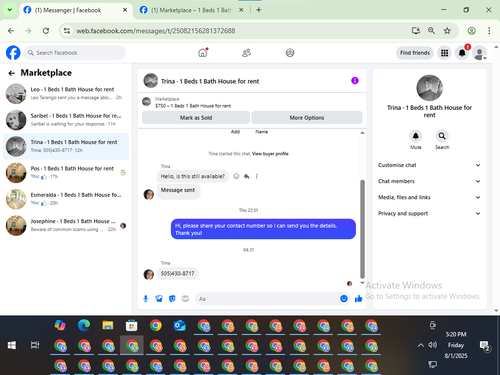Click Find friends button
The width and height of the screenshot is (500, 375).
tap(415, 53)
